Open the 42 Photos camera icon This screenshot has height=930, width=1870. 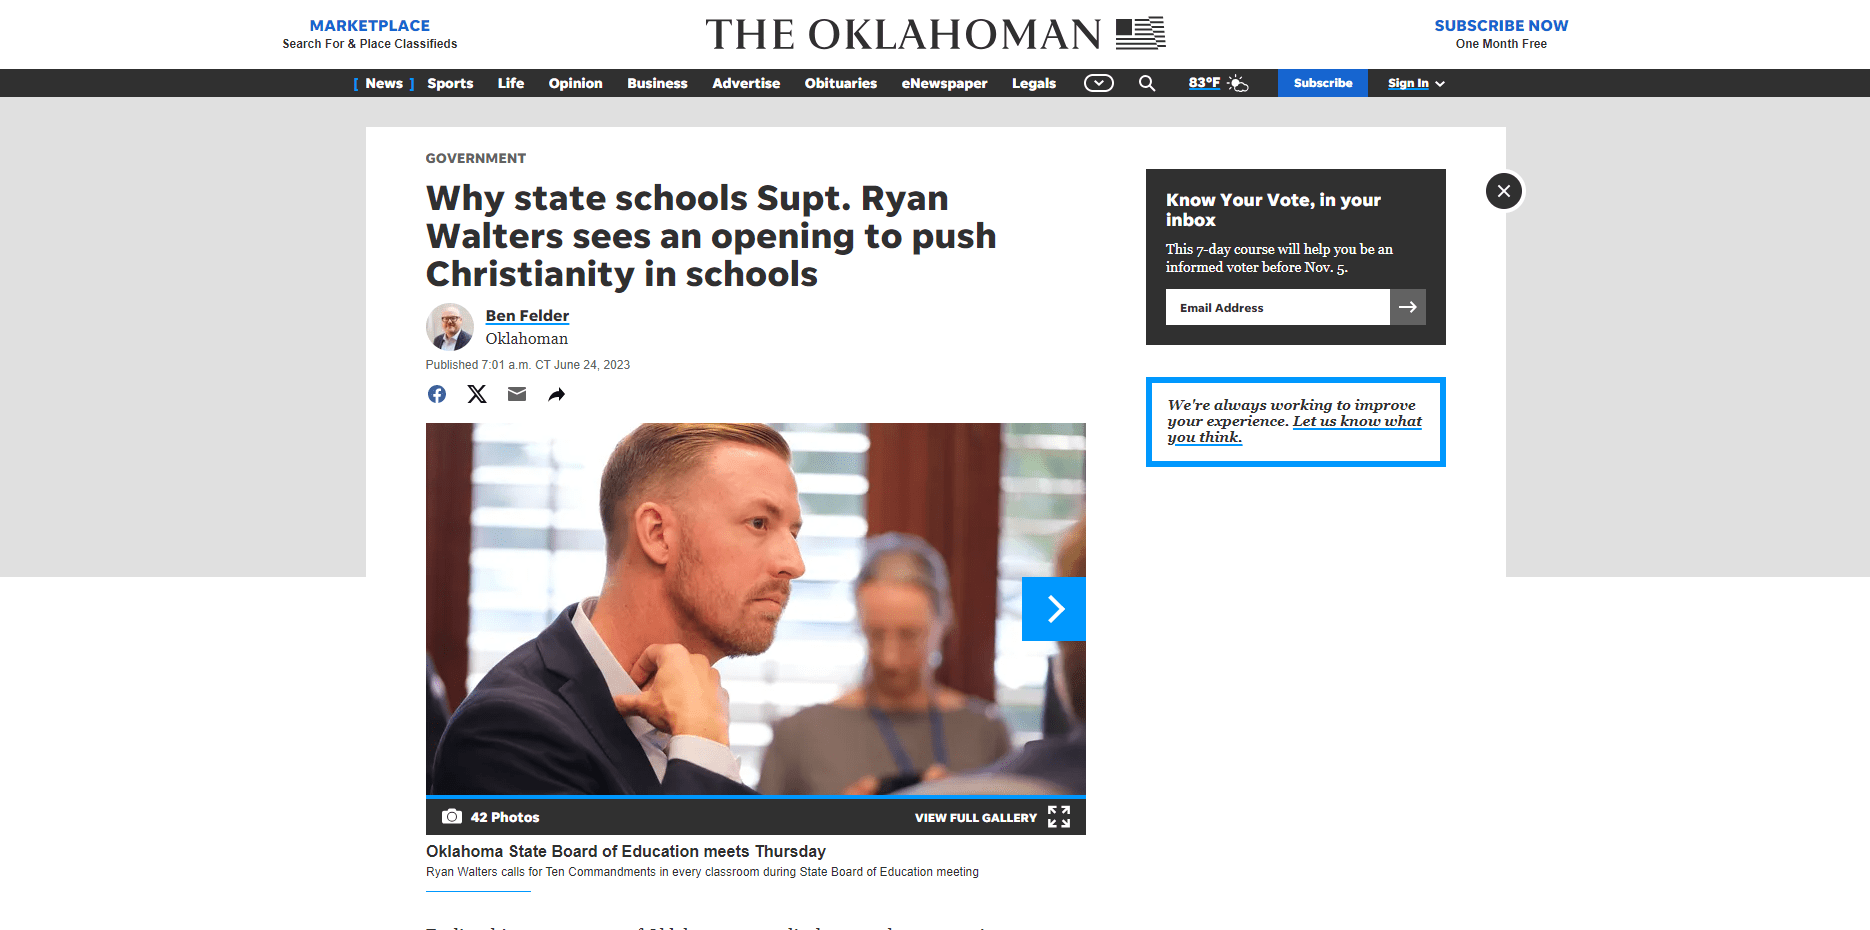(x=452, y=817)
